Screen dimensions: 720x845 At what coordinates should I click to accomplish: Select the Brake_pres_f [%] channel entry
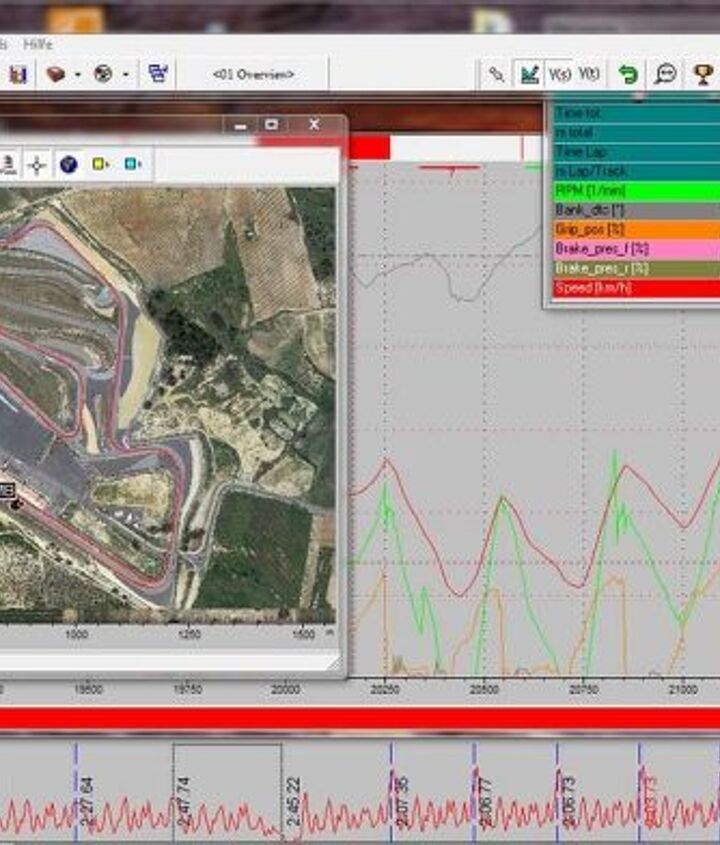[634, 249]
